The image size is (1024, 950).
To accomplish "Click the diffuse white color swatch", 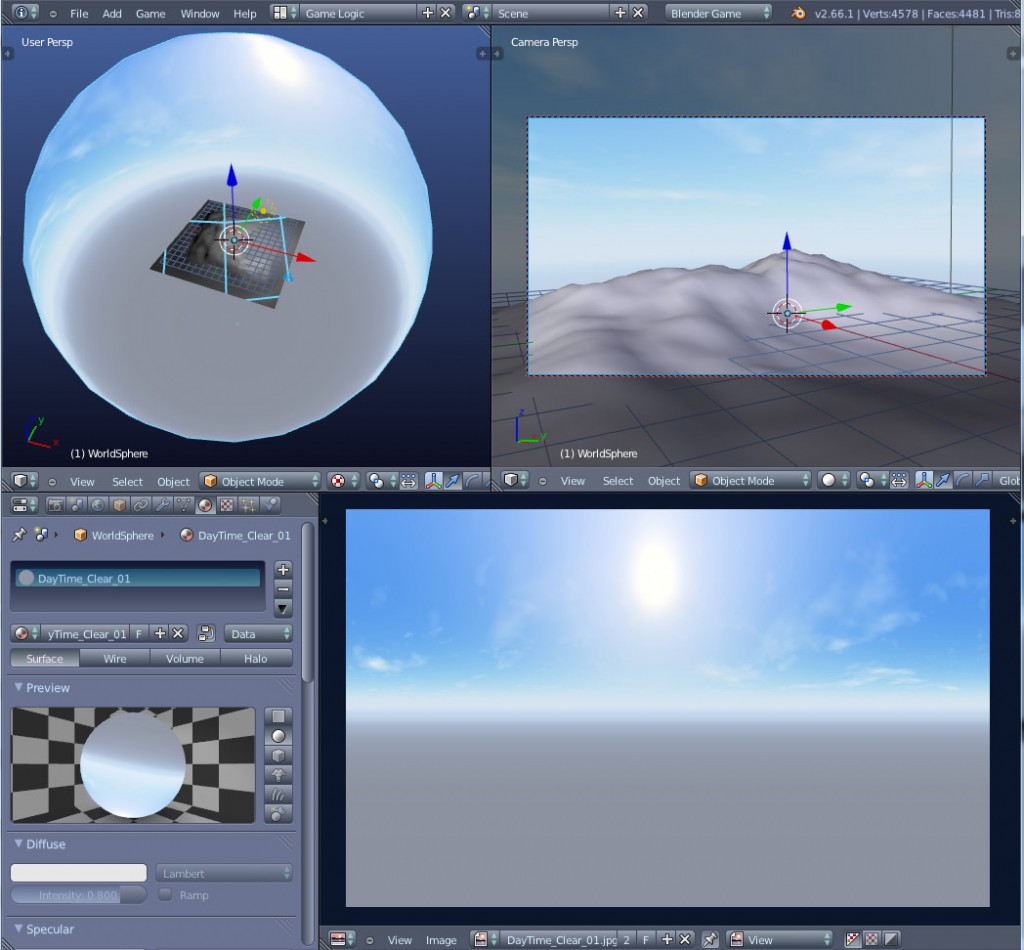I will [79, 873].
